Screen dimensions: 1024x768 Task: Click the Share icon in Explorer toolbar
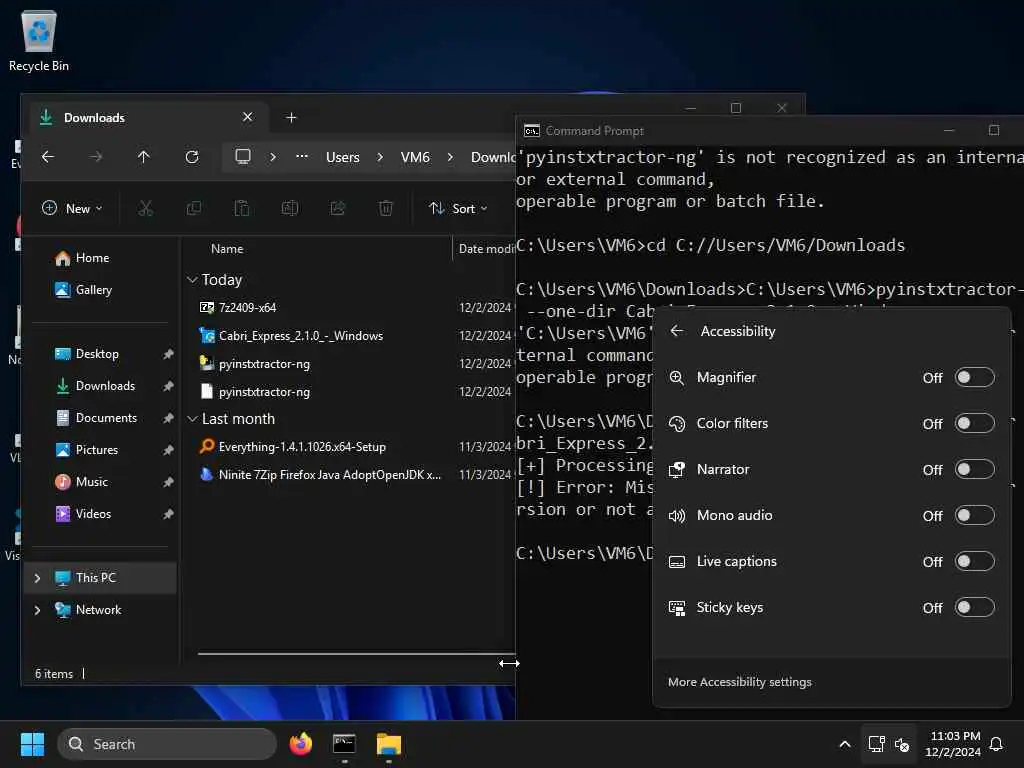(x=338, y=208)
